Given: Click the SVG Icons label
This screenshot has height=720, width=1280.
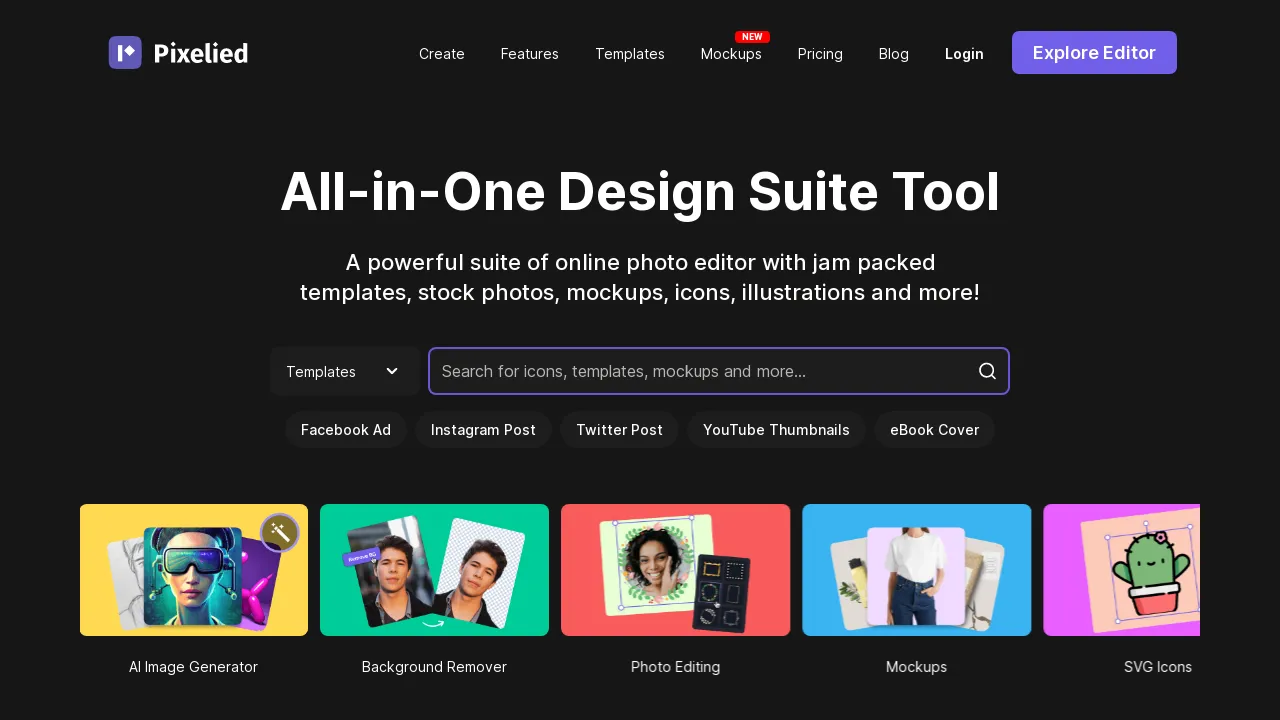Looking at the screenshot, I should point(1158,667).
